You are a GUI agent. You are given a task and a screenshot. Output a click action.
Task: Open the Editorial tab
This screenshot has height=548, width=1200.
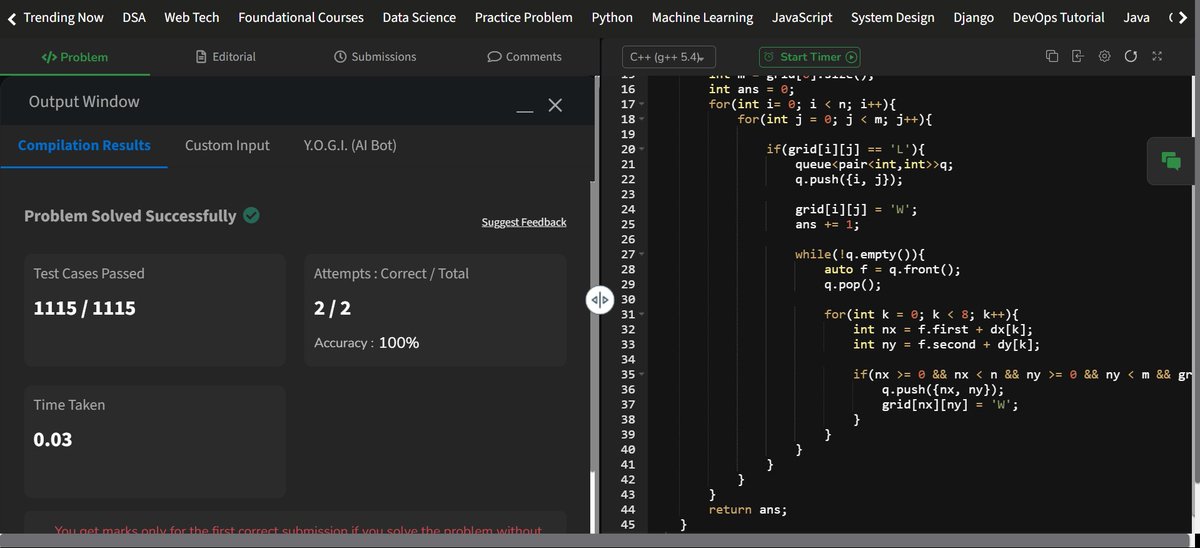(225, 57)
